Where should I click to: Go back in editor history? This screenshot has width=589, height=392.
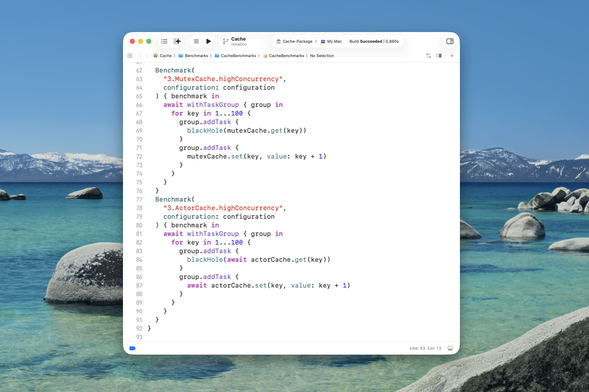tap(140, 56)
